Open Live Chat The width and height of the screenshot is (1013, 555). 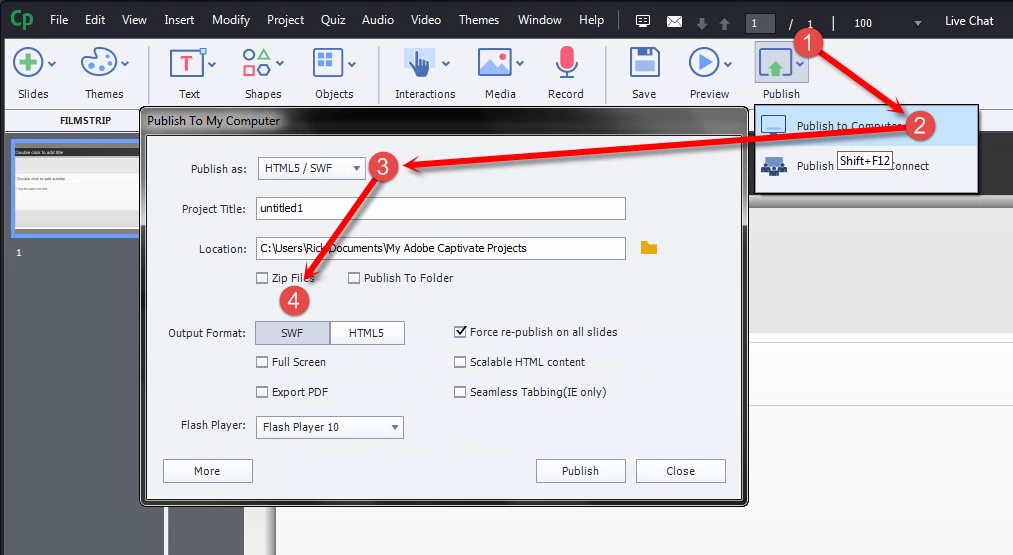click(969, 21)
